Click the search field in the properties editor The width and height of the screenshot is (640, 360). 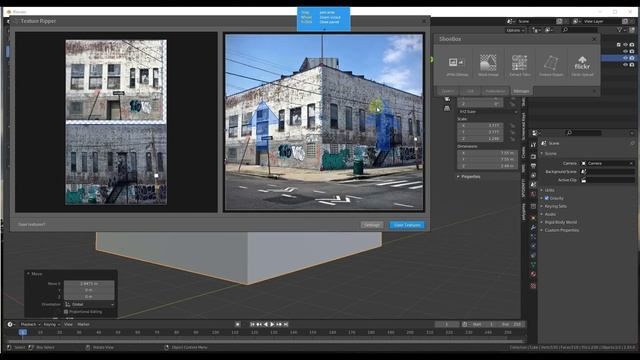pyautogui.click(x=584, y=133)
